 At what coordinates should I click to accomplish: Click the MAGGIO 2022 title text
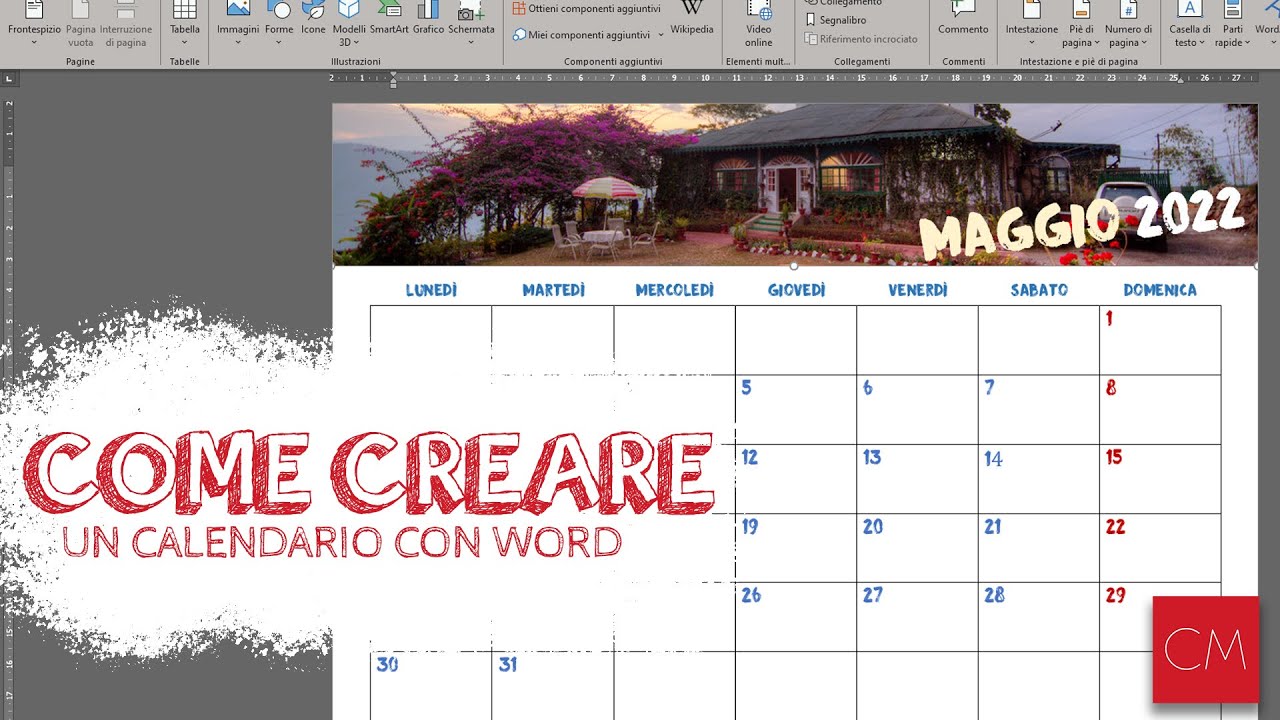(1081, 224)
